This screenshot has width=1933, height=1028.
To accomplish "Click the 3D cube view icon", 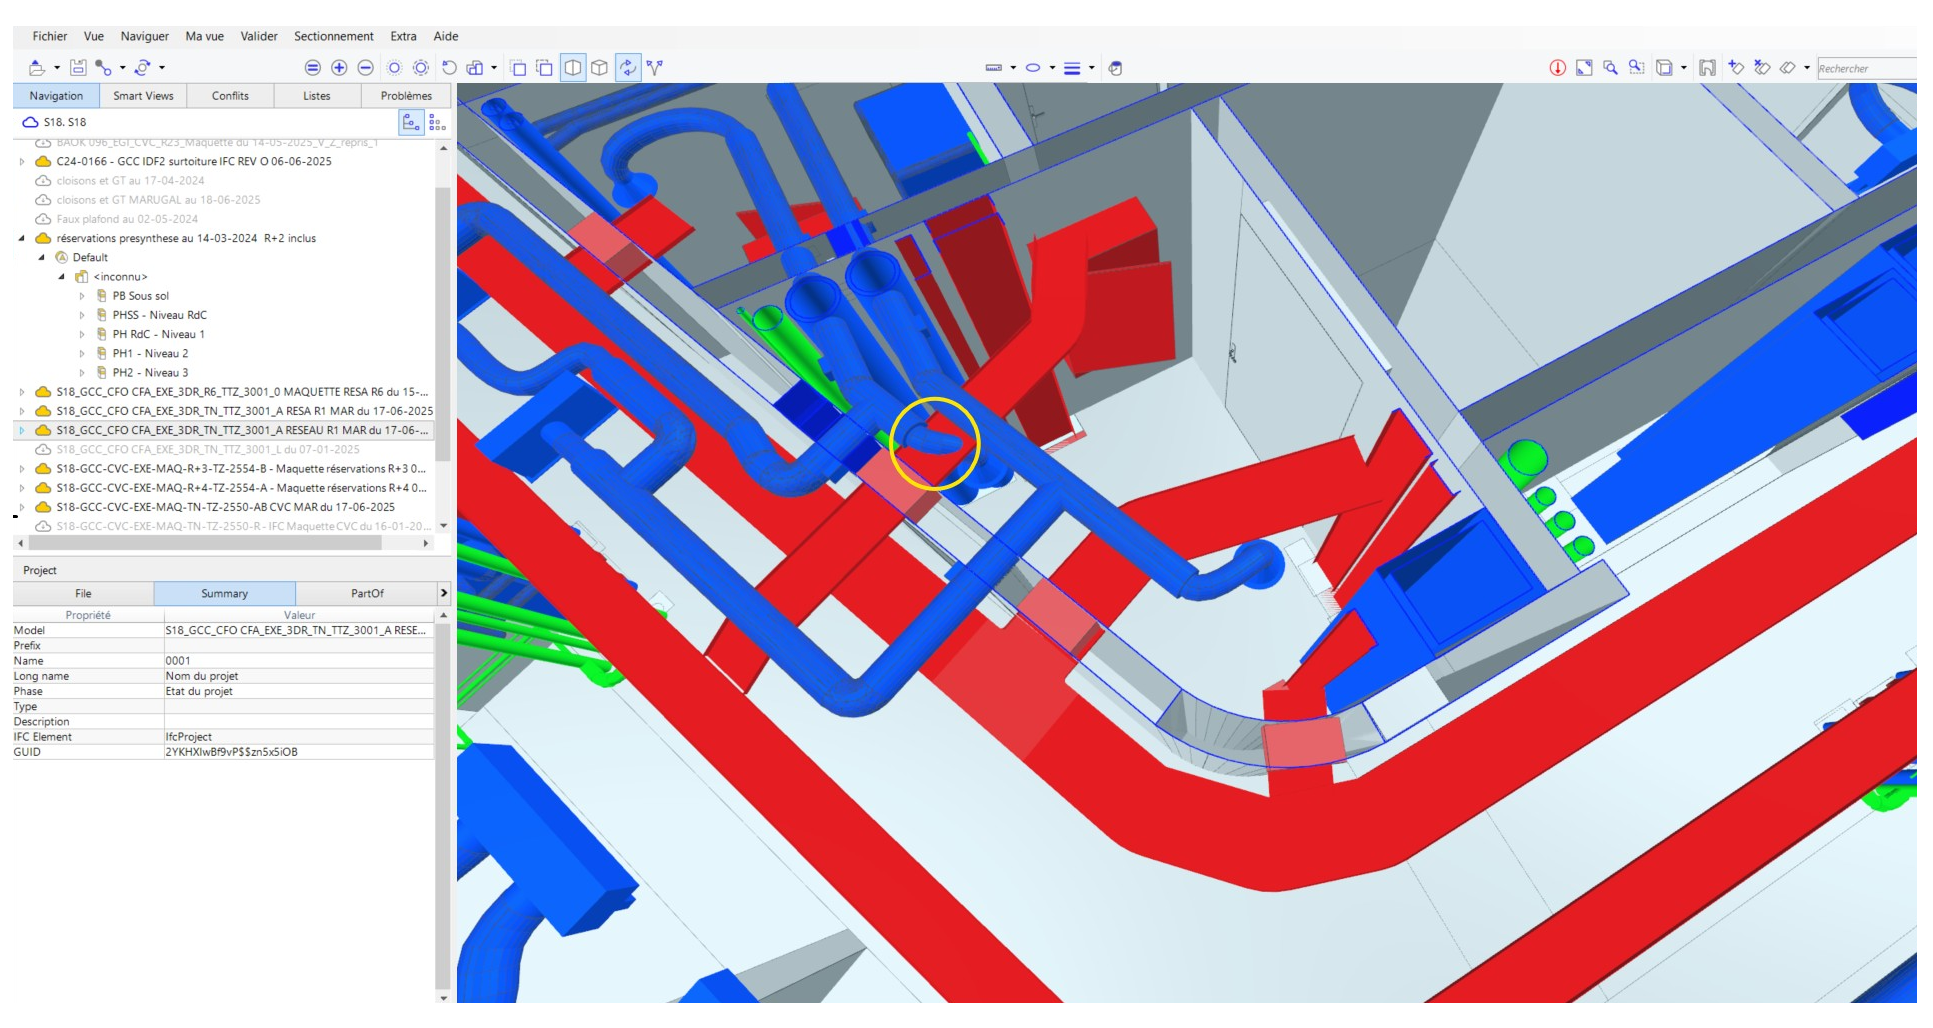I will coord(599,68).
